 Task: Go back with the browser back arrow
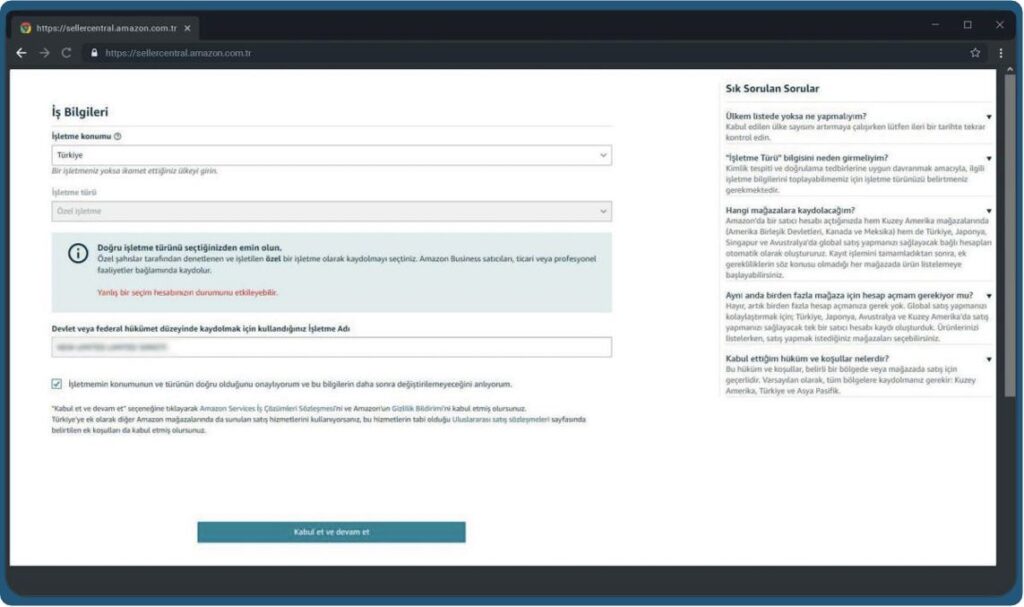pyautogui.click(x=22, y=53)
